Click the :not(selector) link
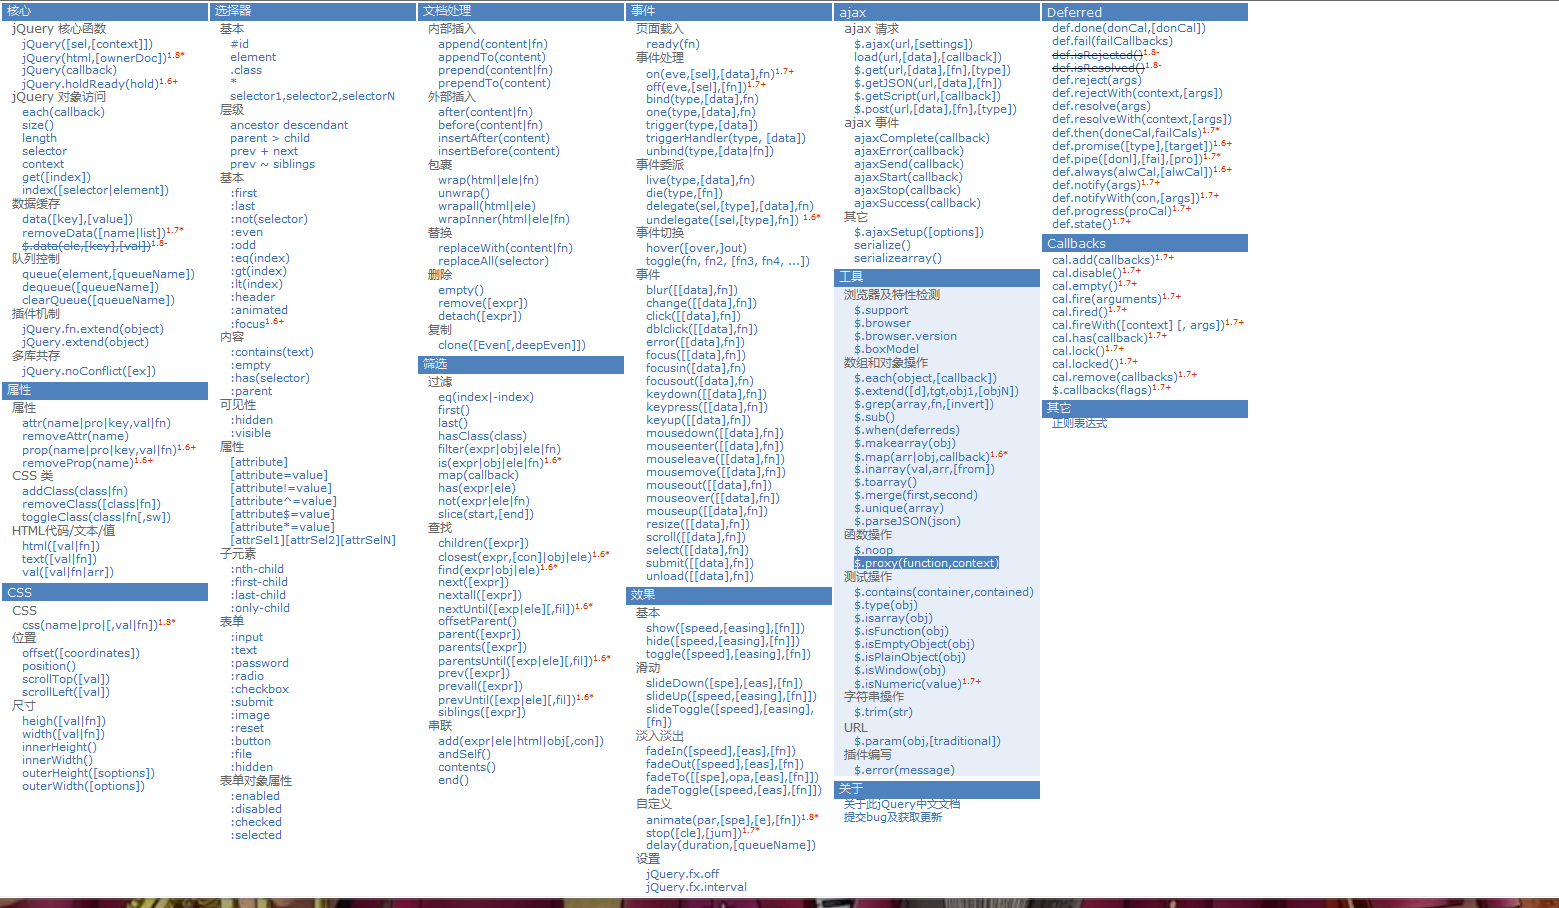1559x908 pixels. coord(269,219)
